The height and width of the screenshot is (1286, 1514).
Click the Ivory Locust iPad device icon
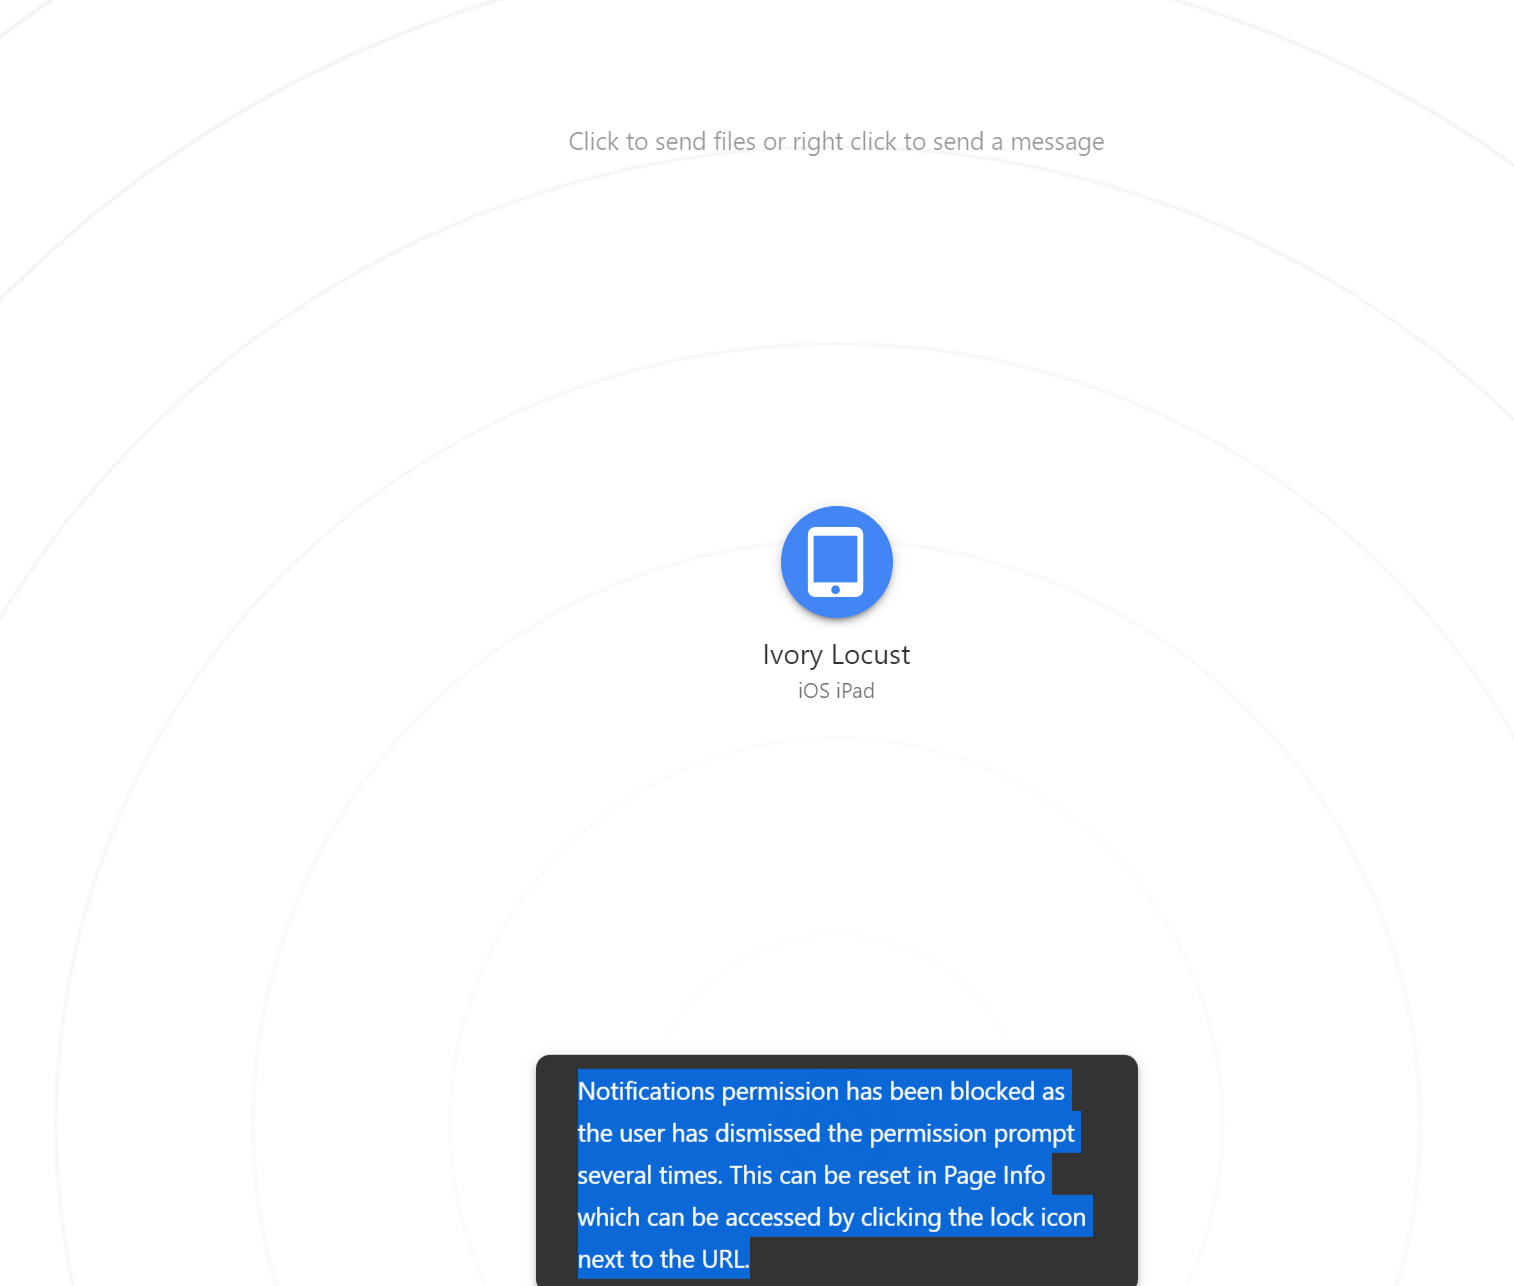(836, 562)
